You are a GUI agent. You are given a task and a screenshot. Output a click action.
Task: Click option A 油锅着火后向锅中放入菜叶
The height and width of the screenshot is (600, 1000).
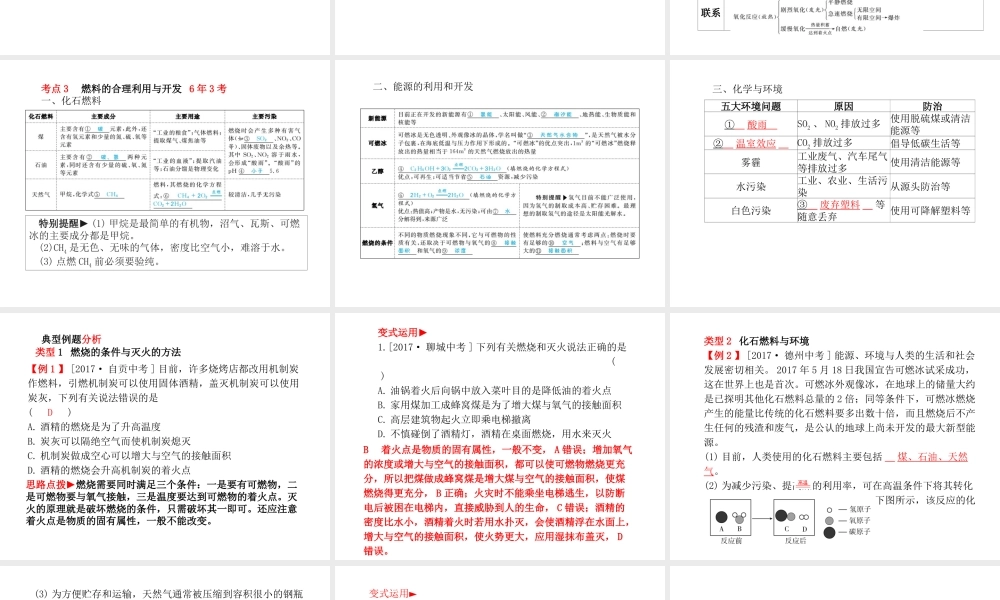coord(494,390)
